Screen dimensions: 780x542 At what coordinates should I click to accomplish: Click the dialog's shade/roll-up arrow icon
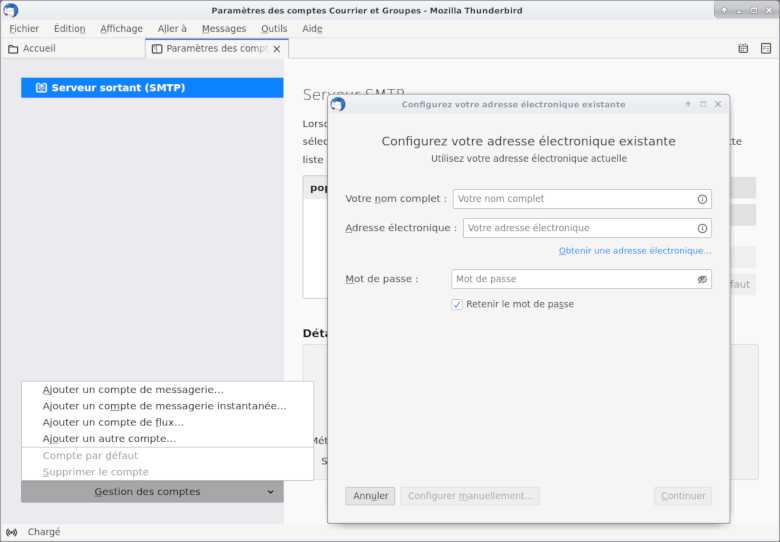(688, 104)
